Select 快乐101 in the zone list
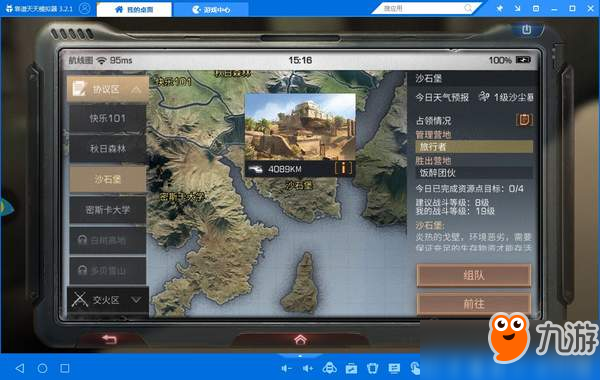This screenshot has height=380, width=600. click(x=108, y=118)
